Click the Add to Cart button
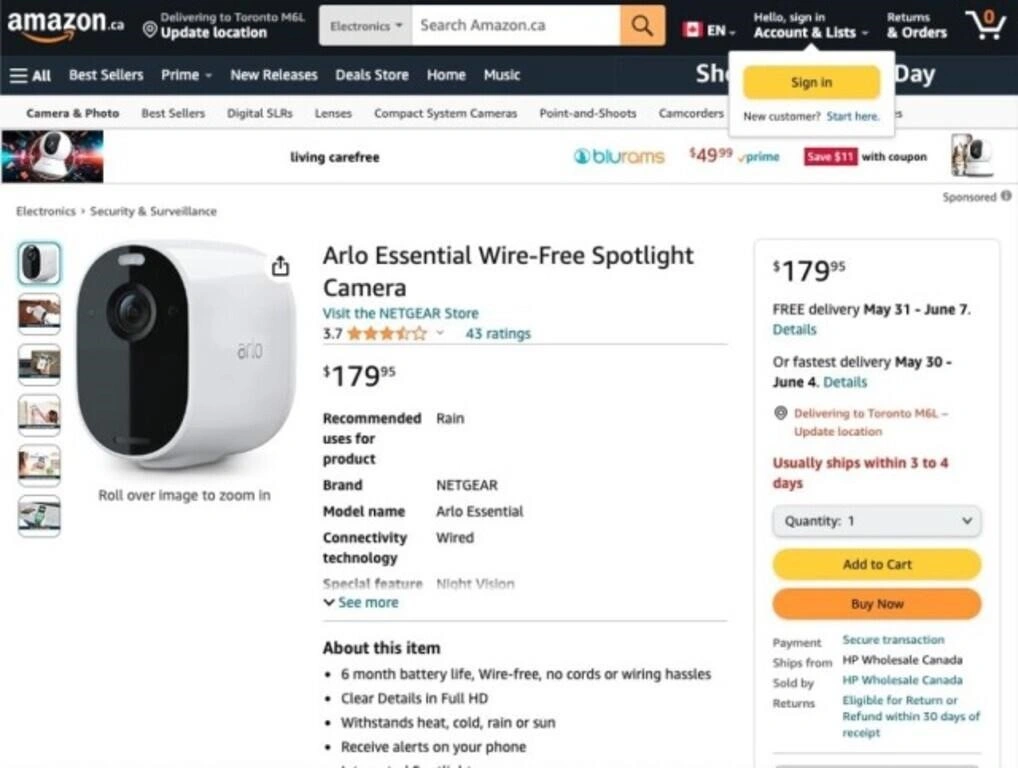Screen dimensions: 1018x768 click(x=877, y=564)
